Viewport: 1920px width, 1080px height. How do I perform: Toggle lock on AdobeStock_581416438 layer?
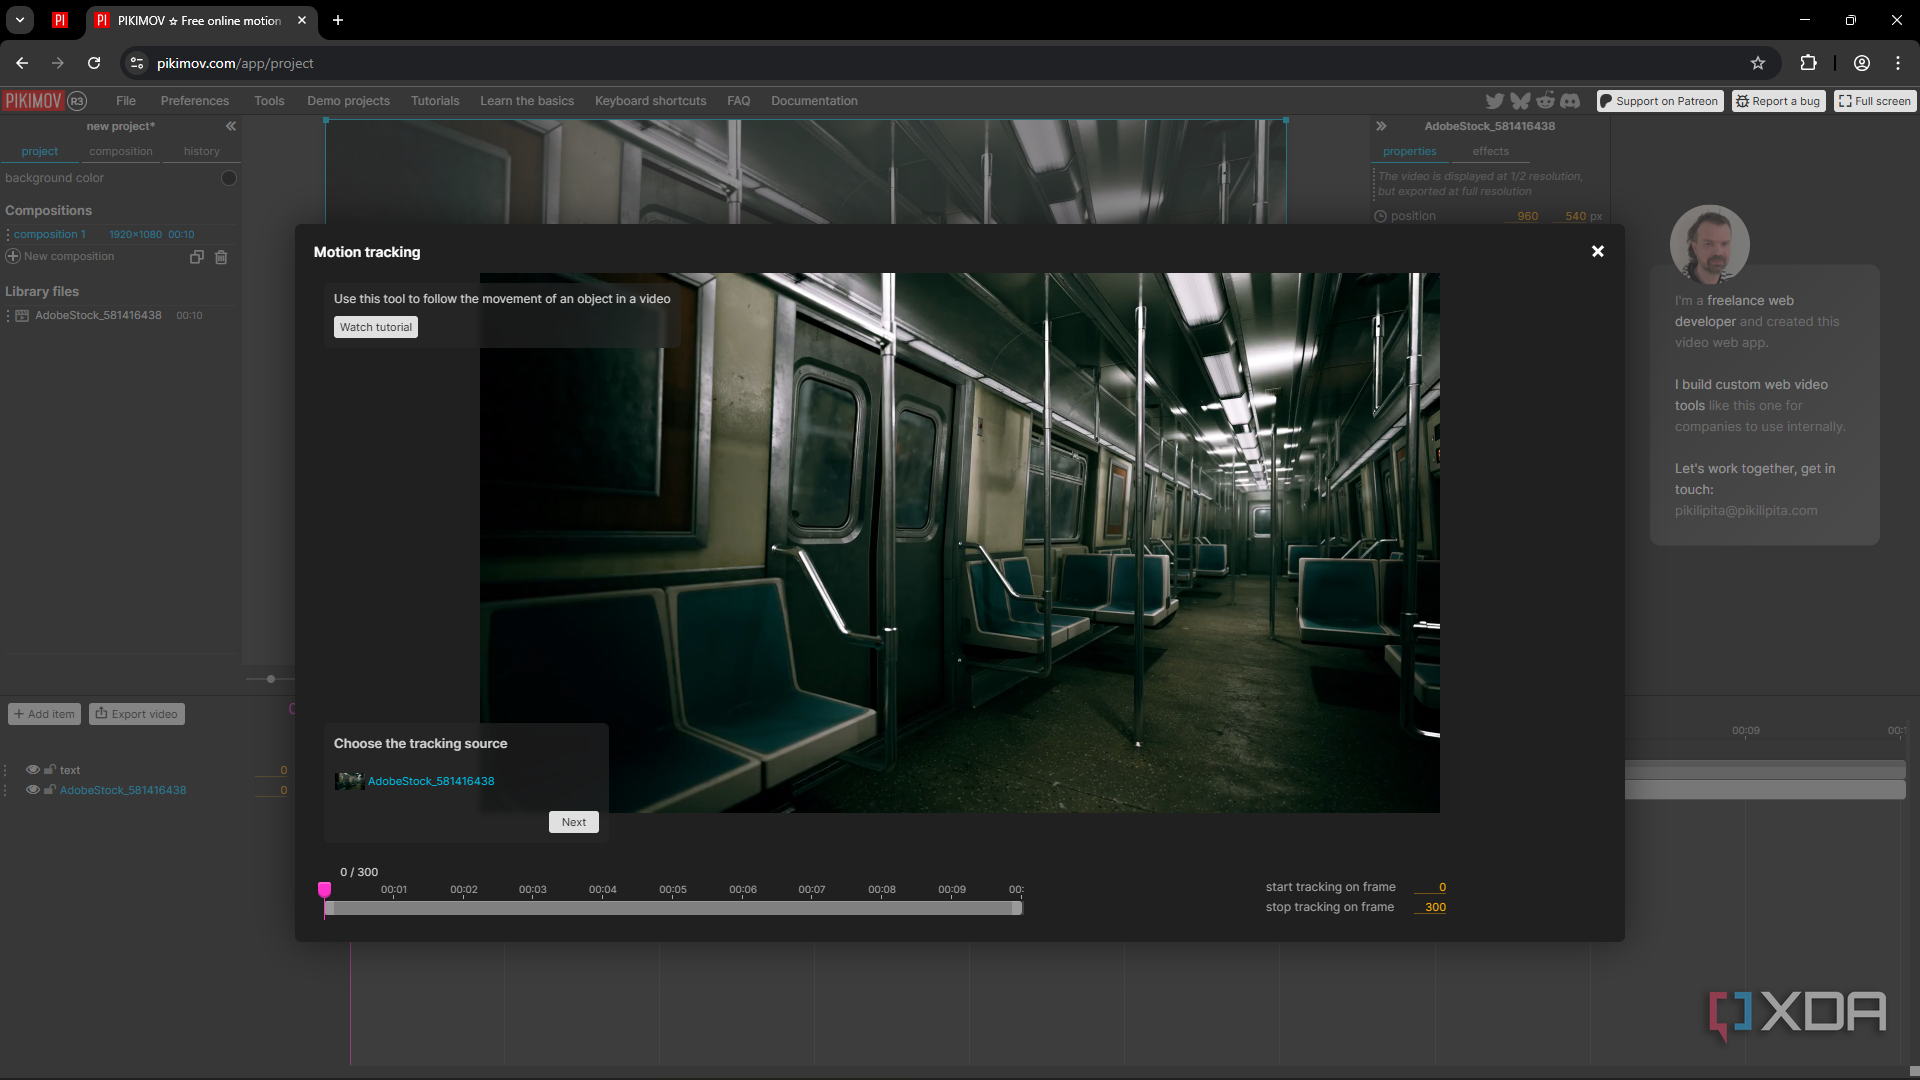point(49,790)
